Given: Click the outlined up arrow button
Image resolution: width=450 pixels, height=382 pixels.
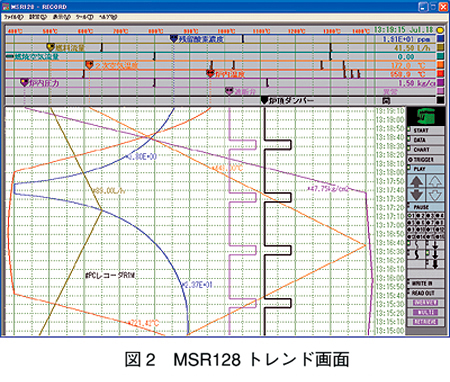Looking at the screenshot, I should coord(435,181).
